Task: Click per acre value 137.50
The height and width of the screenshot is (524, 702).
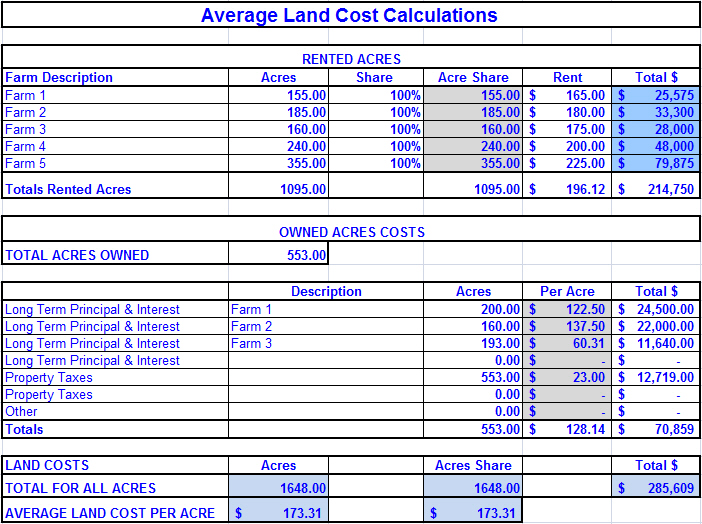Action: 567,326
